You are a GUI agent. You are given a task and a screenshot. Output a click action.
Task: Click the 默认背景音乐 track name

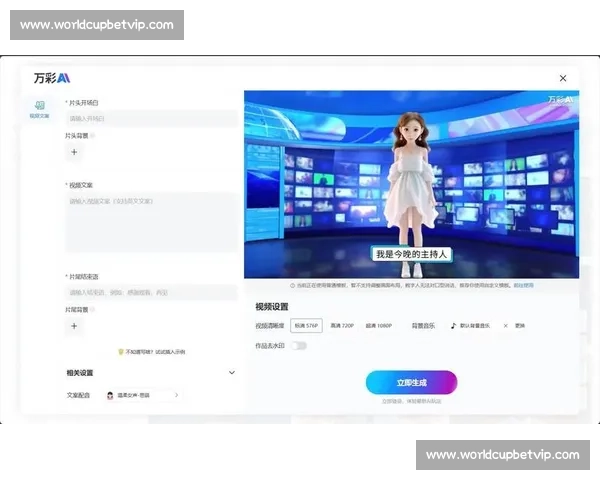tap(474, 326)
